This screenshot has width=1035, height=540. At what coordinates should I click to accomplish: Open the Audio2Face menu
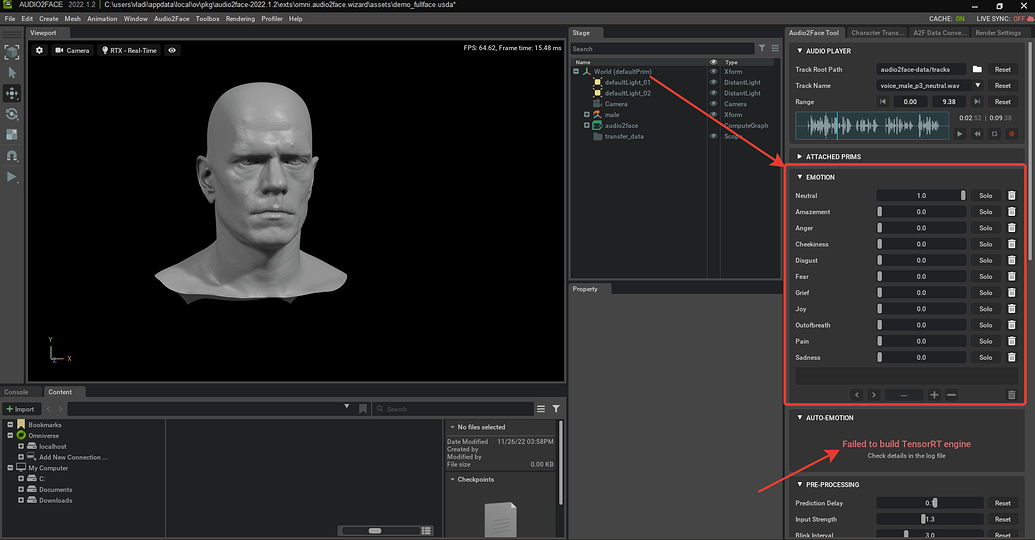(x=171, y=19)
